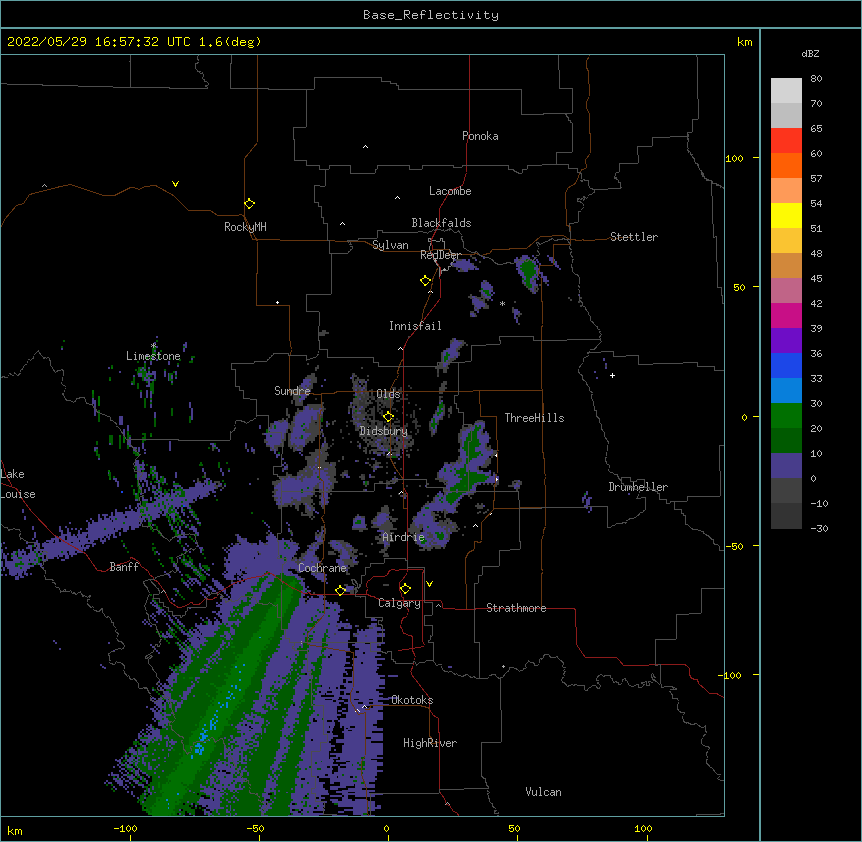Click the 80 dBZ white color swatch
862x842 pixels.
coord(786,91)
